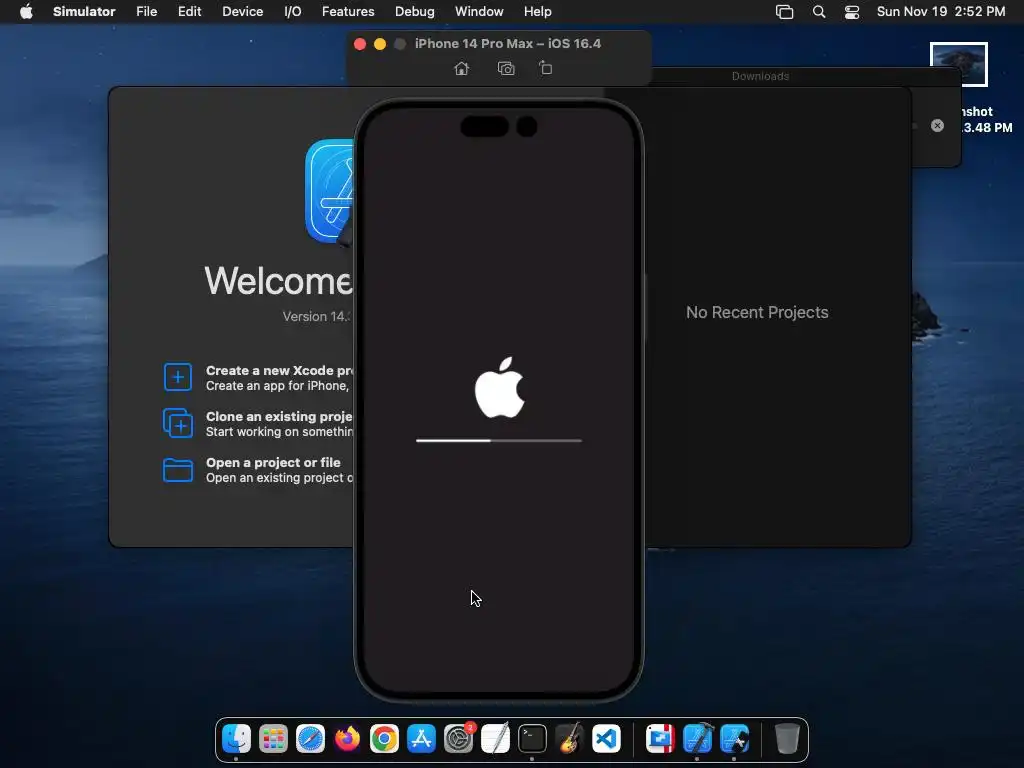Click the Home button in Simulator toolbar
The height and width of the screenshot is (768, 1024).
coord(462,69)
